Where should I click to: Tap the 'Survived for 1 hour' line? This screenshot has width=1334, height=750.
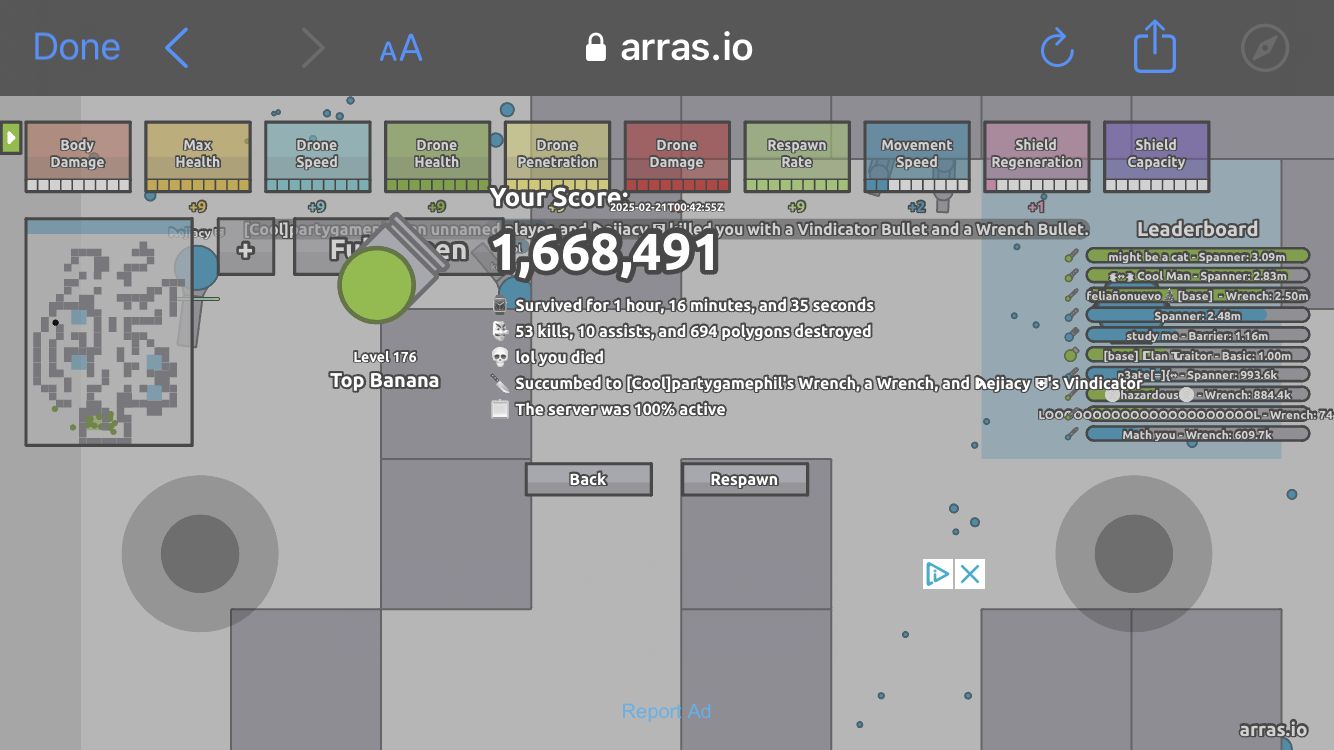click(x=695, y=305)
